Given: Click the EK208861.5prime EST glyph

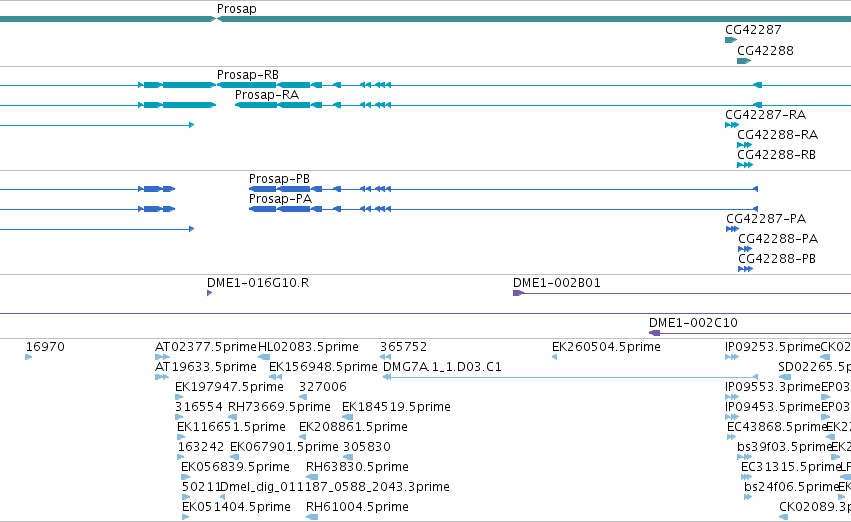Looking at the screenshot, I should pos(302,437).
